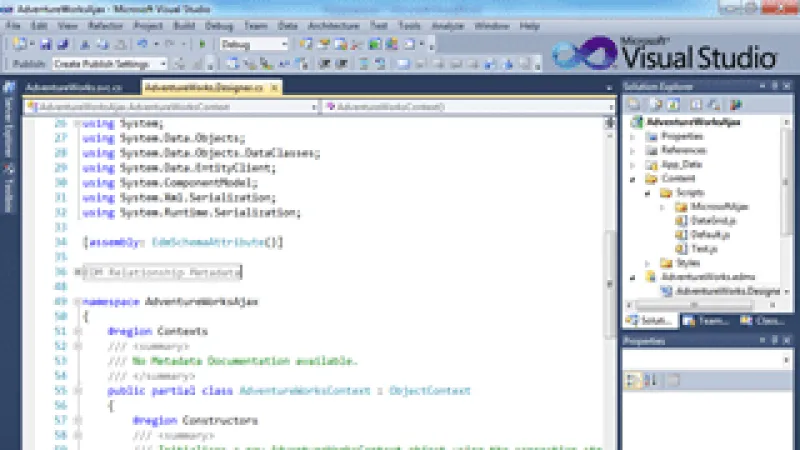Collapse the #region Constructors block
Screen dimensions: 800x450
pos(78,420)
